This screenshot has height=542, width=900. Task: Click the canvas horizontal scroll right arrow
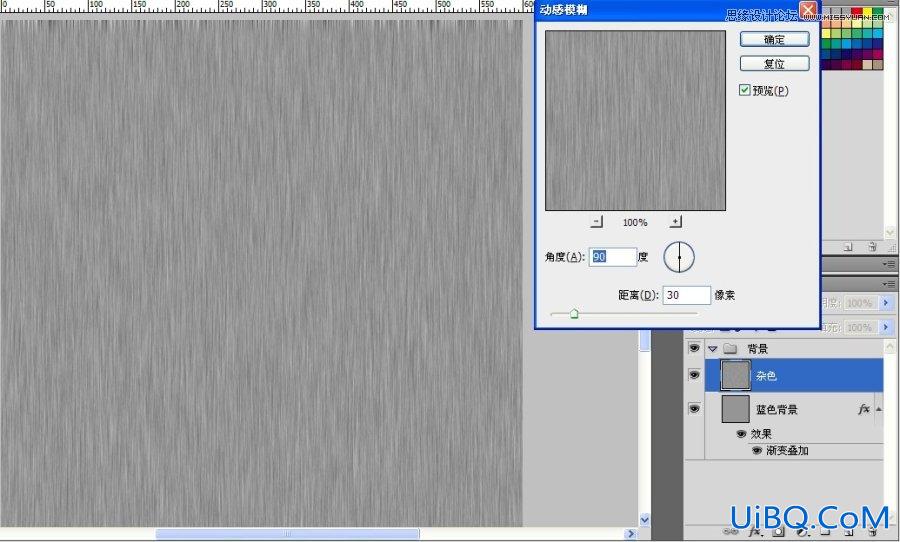coord(631,534)
